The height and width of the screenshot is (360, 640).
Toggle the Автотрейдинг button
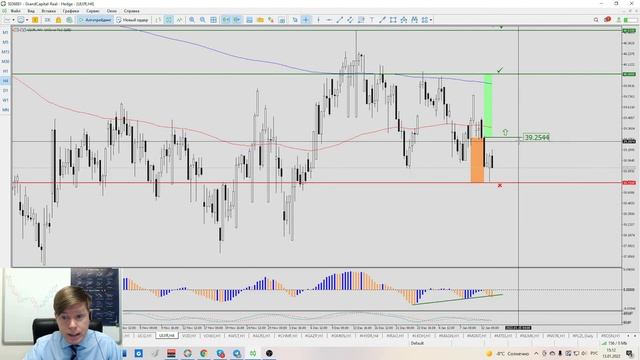point(95,20)
